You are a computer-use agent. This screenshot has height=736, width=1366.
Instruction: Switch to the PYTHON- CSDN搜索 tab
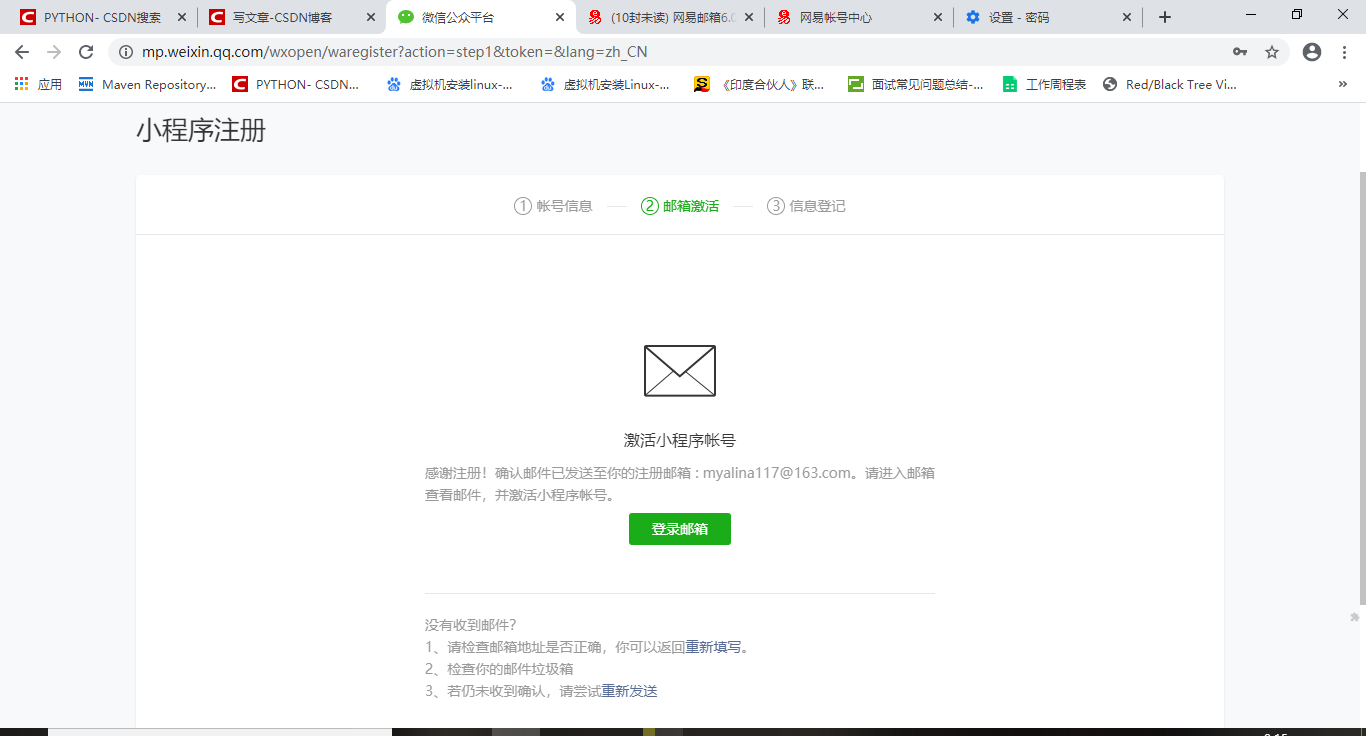click(102, 17)
